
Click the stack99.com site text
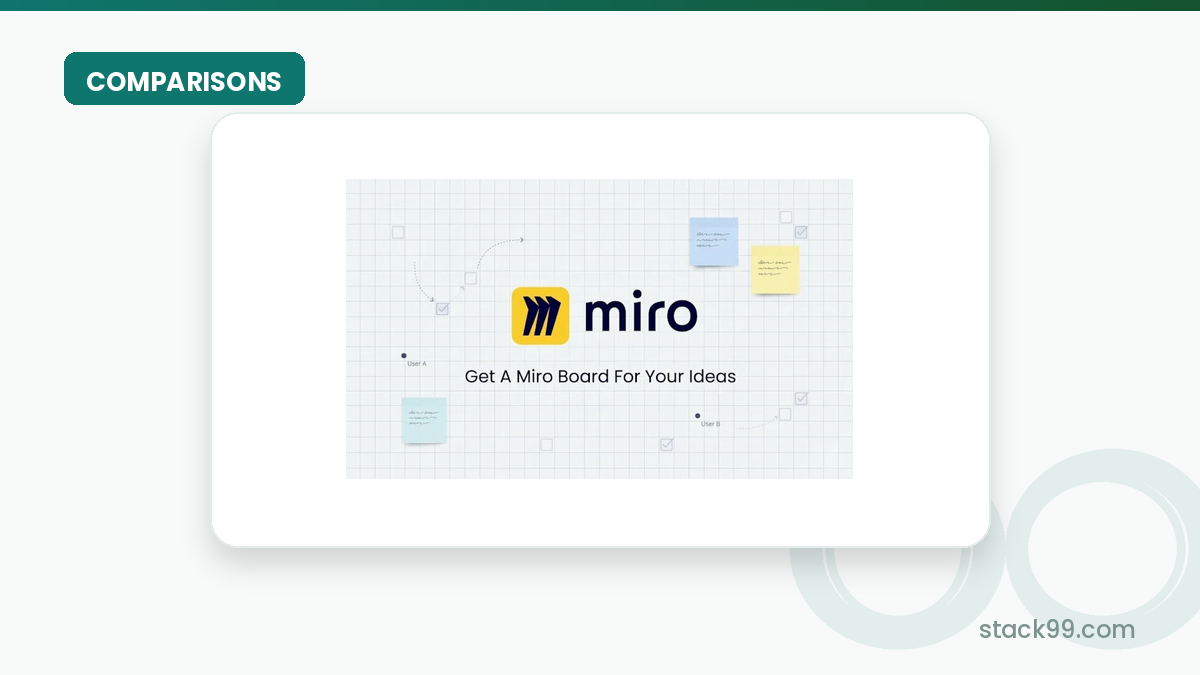coord(1057,629)
